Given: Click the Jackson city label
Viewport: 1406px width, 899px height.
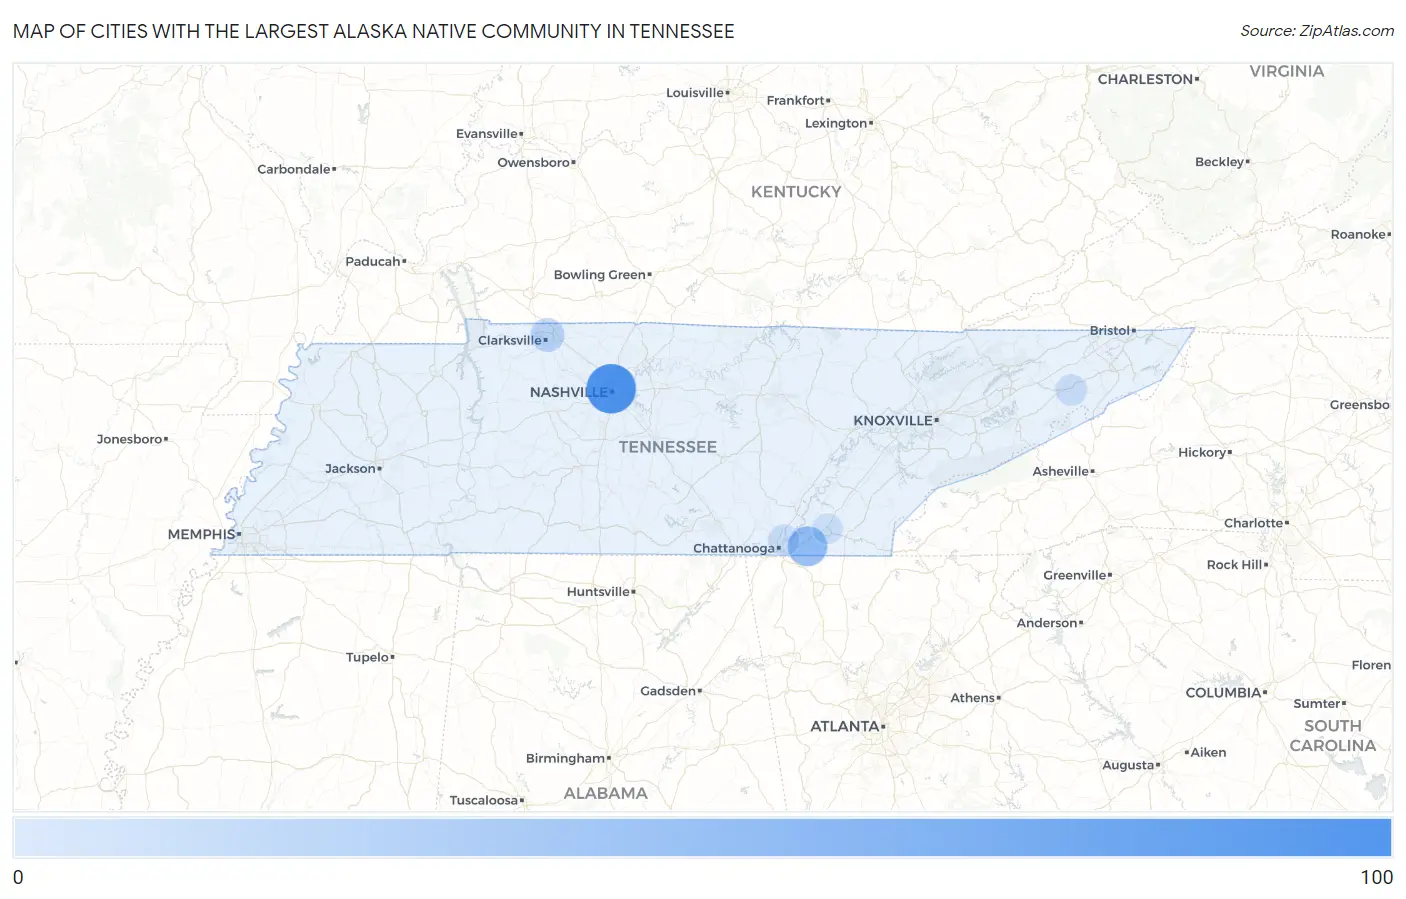Looking at the screenshot, I should pyautogui.click(x=350, y=469).
